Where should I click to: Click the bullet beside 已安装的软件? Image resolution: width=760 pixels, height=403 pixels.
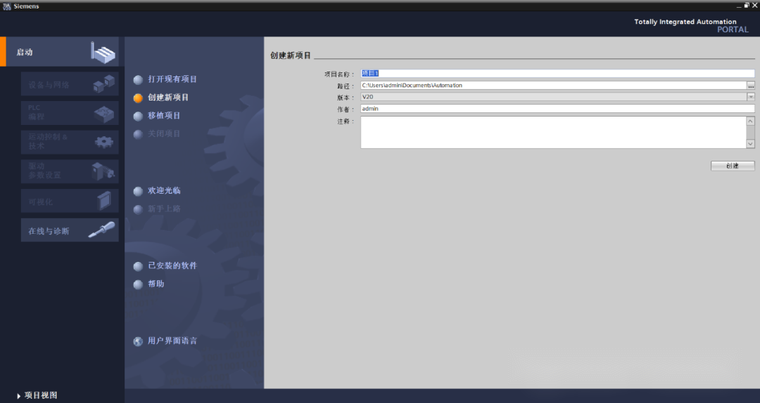[x=138, y=266]
